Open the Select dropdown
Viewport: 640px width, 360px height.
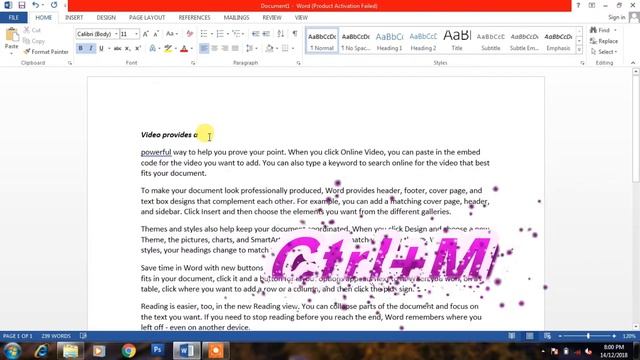(604, 52)
